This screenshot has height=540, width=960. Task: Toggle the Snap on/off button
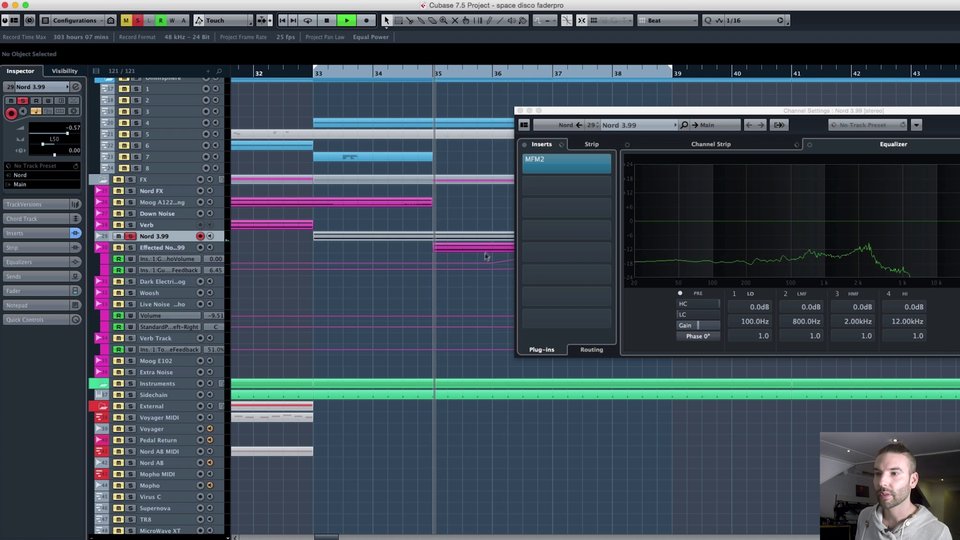click(582, 20)
